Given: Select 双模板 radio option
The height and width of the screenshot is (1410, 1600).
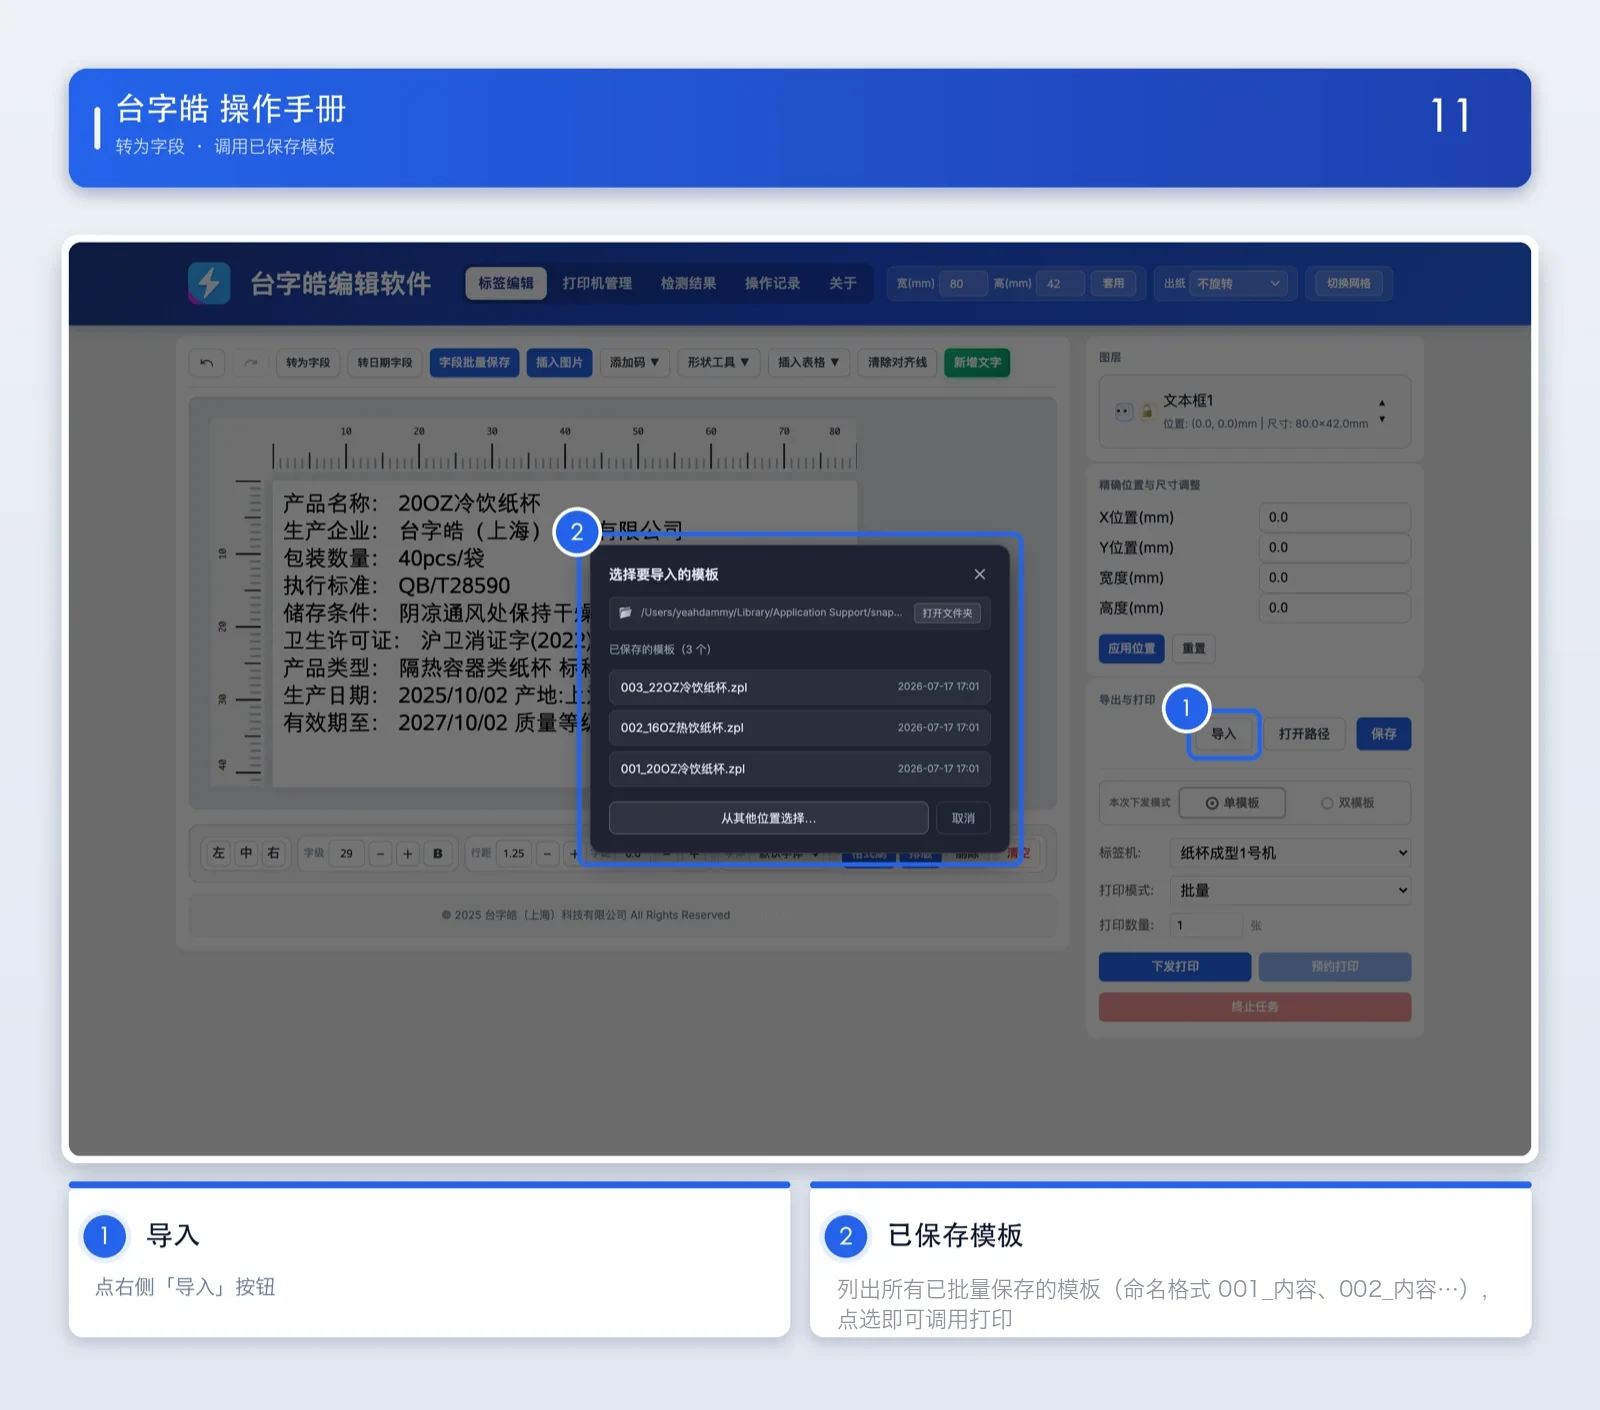Looking at the screenshot, I should click(1347, 803).
